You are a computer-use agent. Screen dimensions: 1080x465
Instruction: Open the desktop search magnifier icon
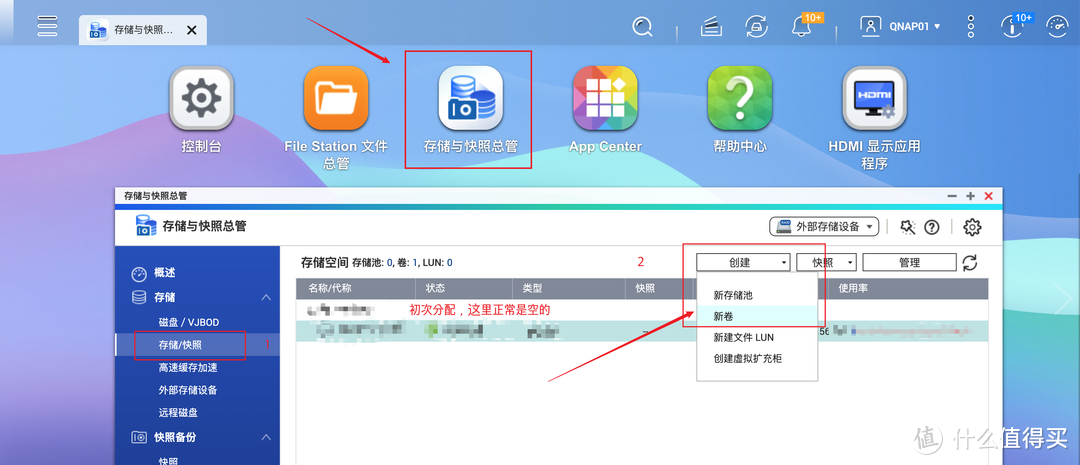tap(643, 27)
